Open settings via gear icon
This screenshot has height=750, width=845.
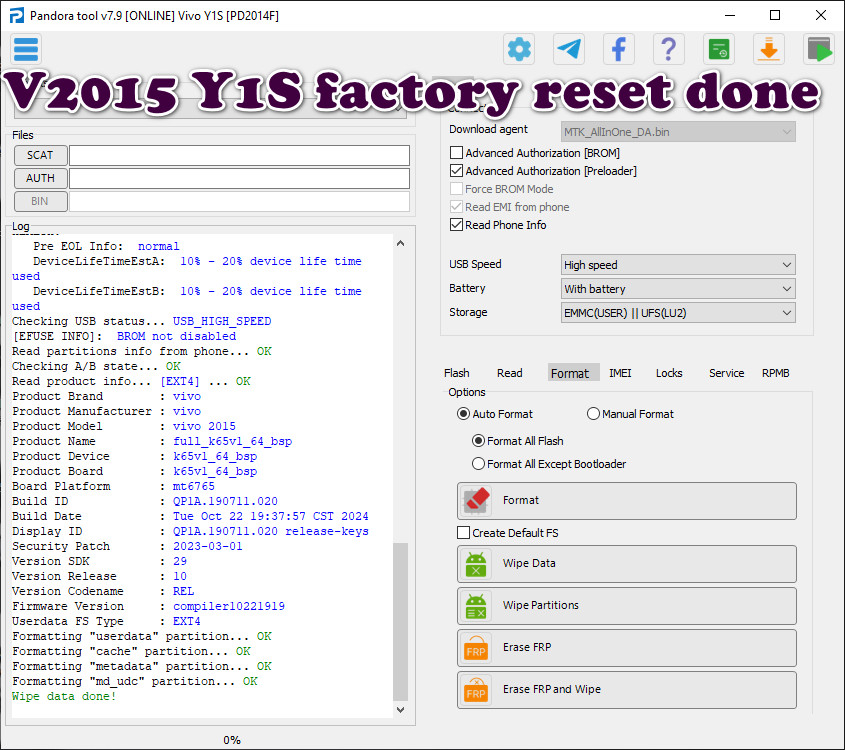519,50
